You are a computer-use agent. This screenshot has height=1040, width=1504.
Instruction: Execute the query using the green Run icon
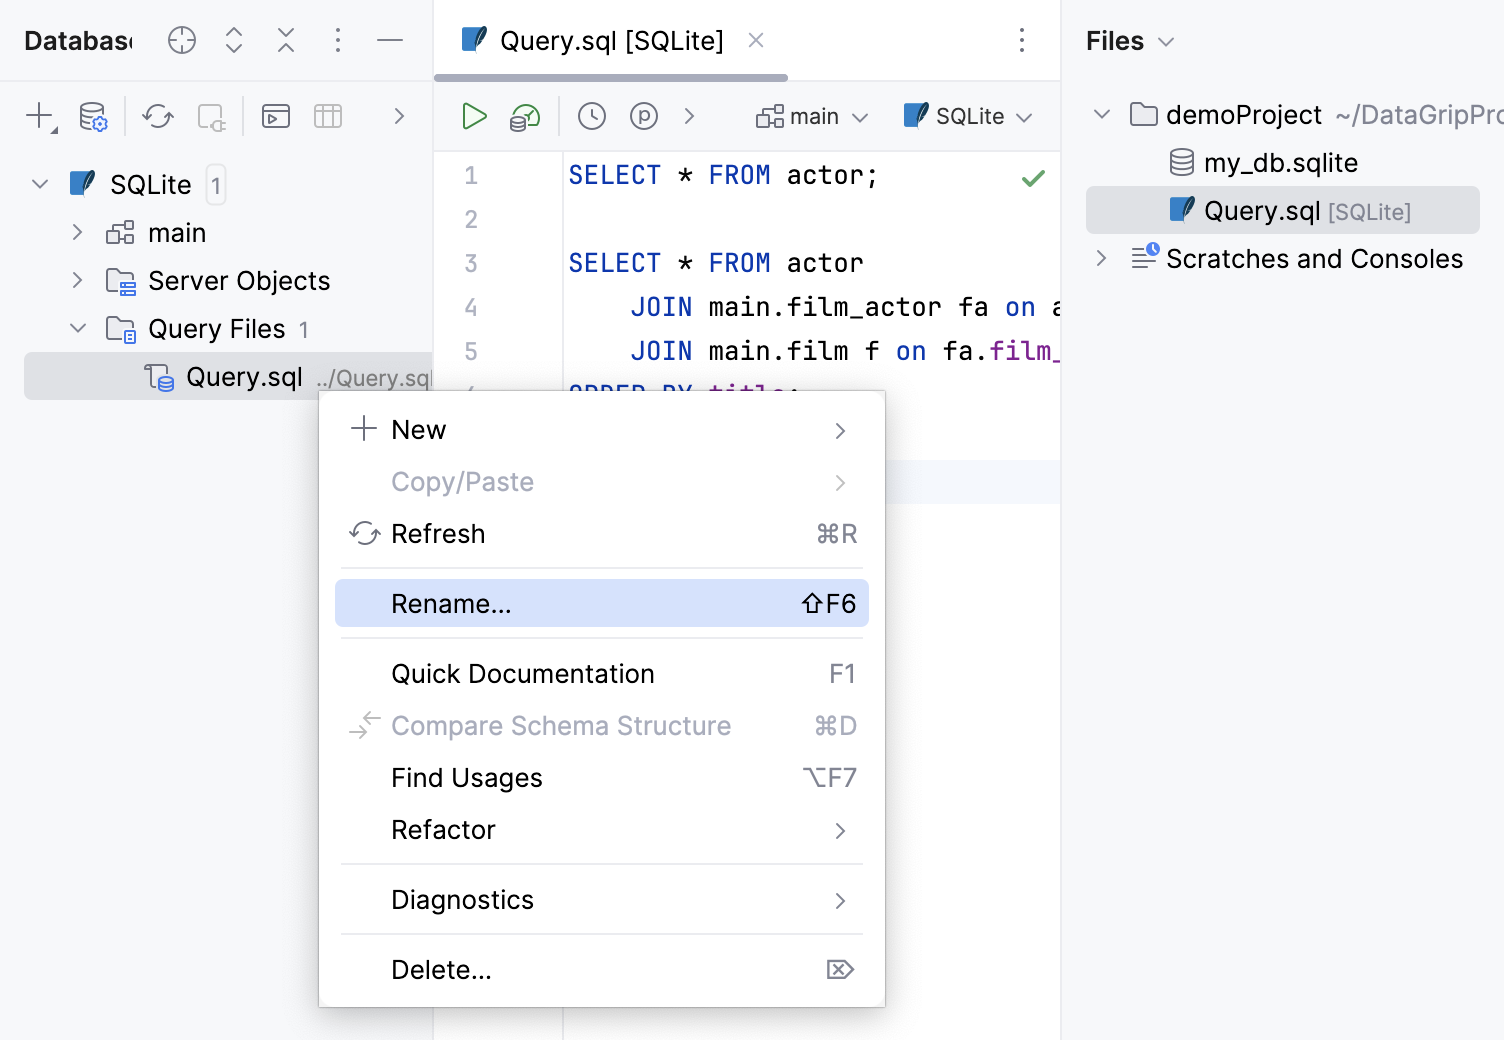[474, 116]
